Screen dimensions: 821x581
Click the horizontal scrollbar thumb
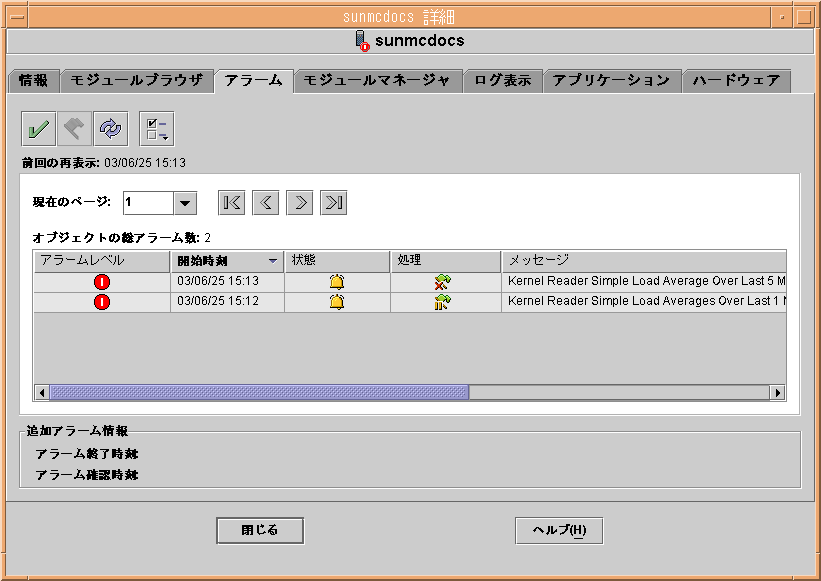(x=259, y=393)
